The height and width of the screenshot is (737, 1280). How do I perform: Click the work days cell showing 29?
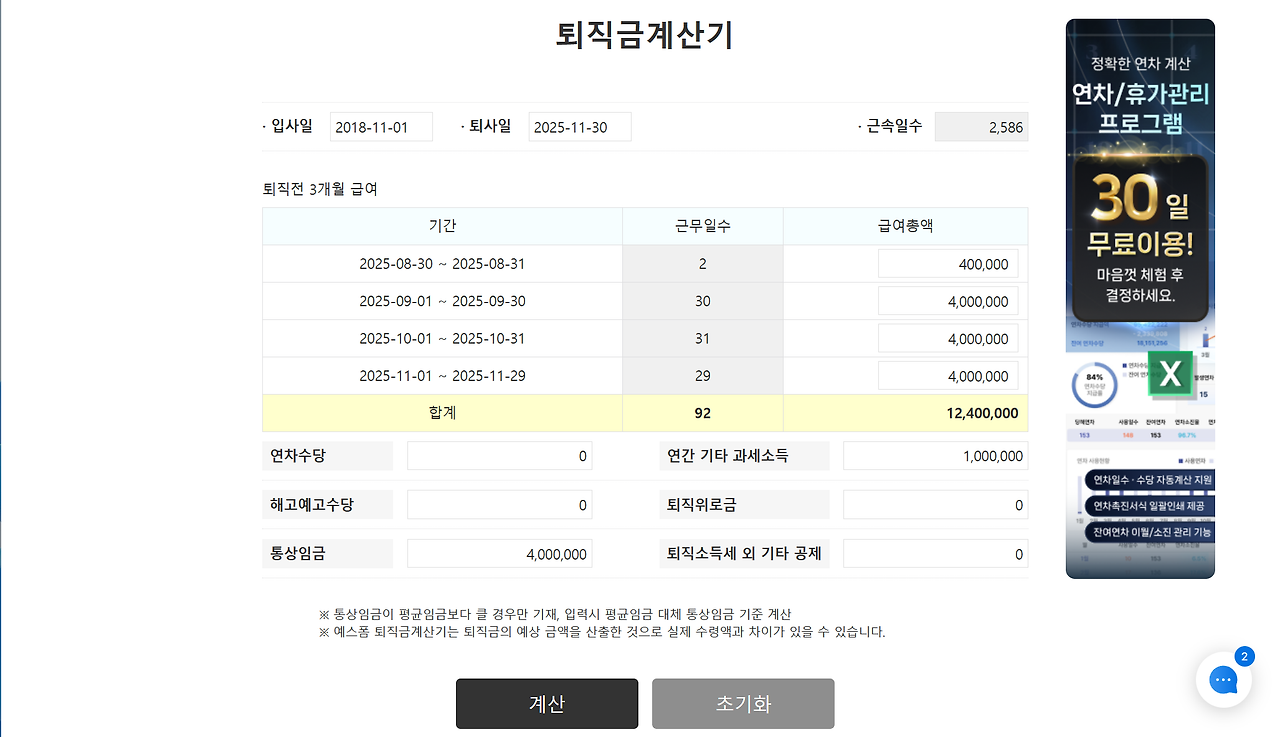(703, 376)
